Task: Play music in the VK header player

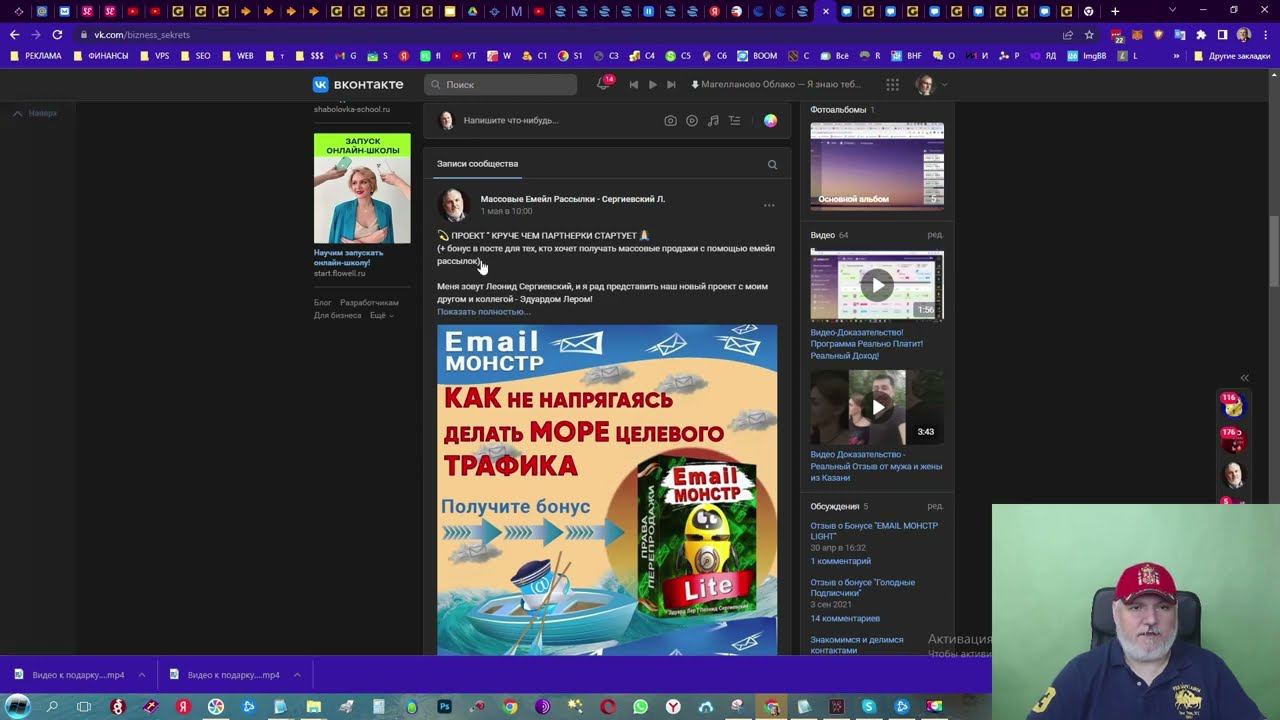Action: pyautogui.click(x=652, y=85)
